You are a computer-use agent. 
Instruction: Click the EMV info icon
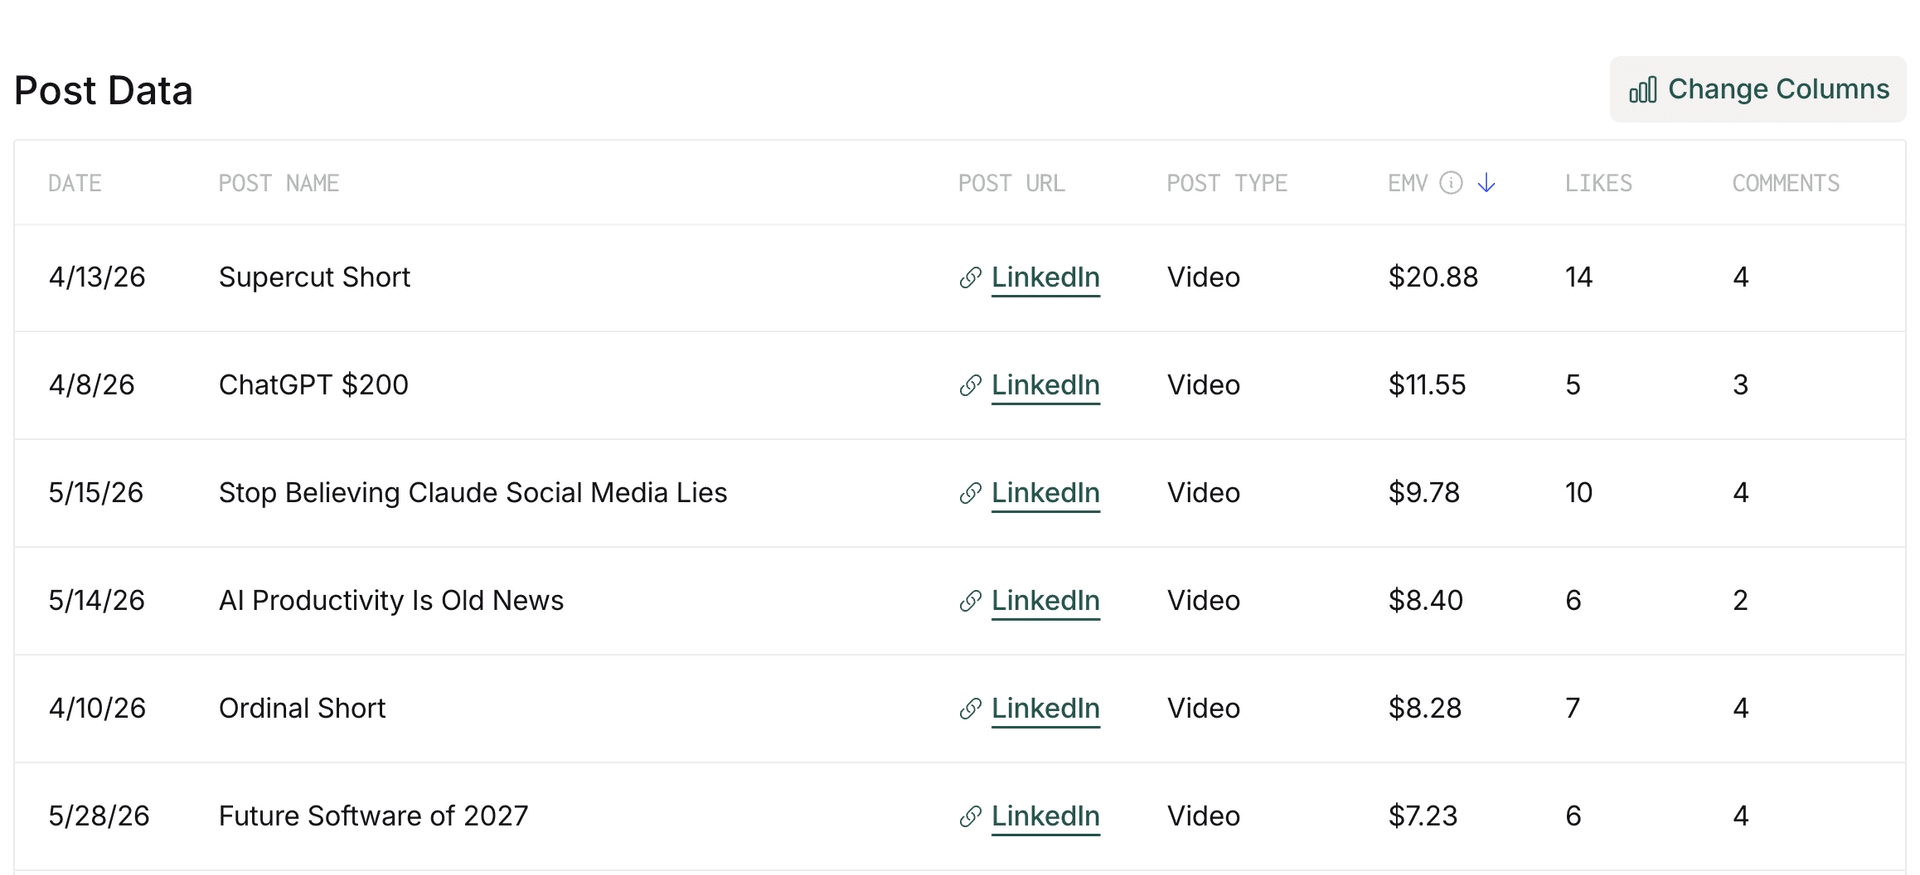click(x=1450, y=183)
